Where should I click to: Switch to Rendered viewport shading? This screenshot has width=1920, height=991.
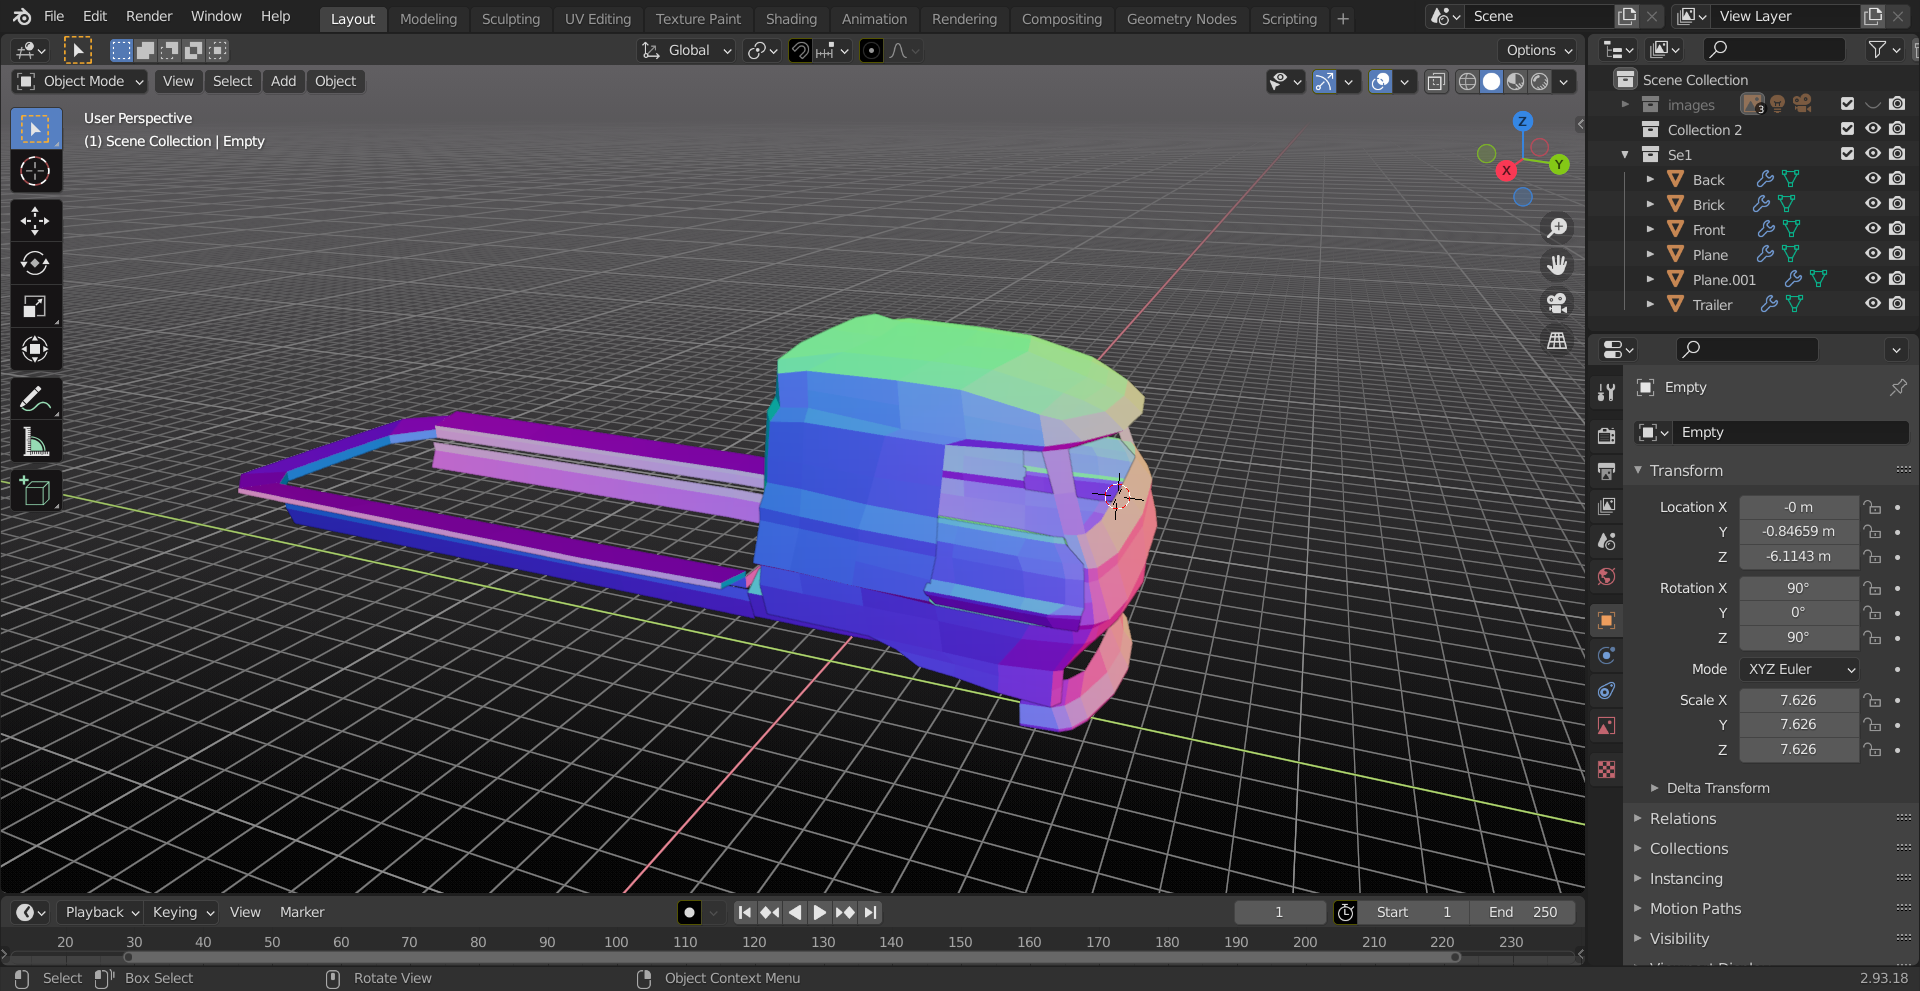1540,82
